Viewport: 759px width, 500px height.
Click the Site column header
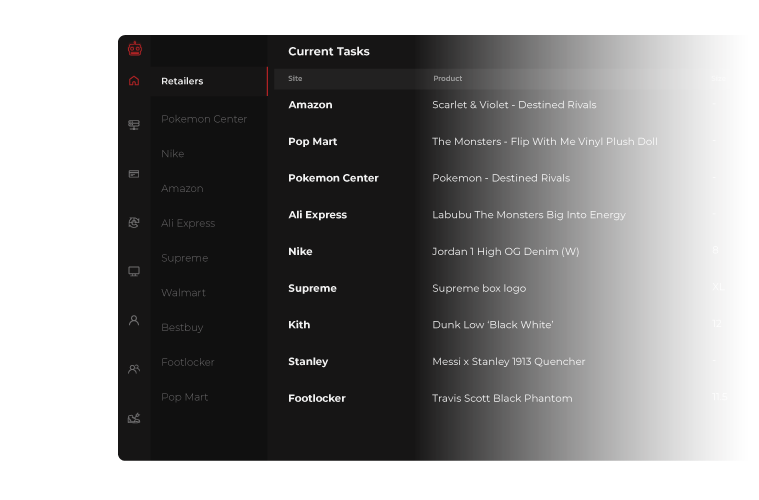(x=295, y=78)
